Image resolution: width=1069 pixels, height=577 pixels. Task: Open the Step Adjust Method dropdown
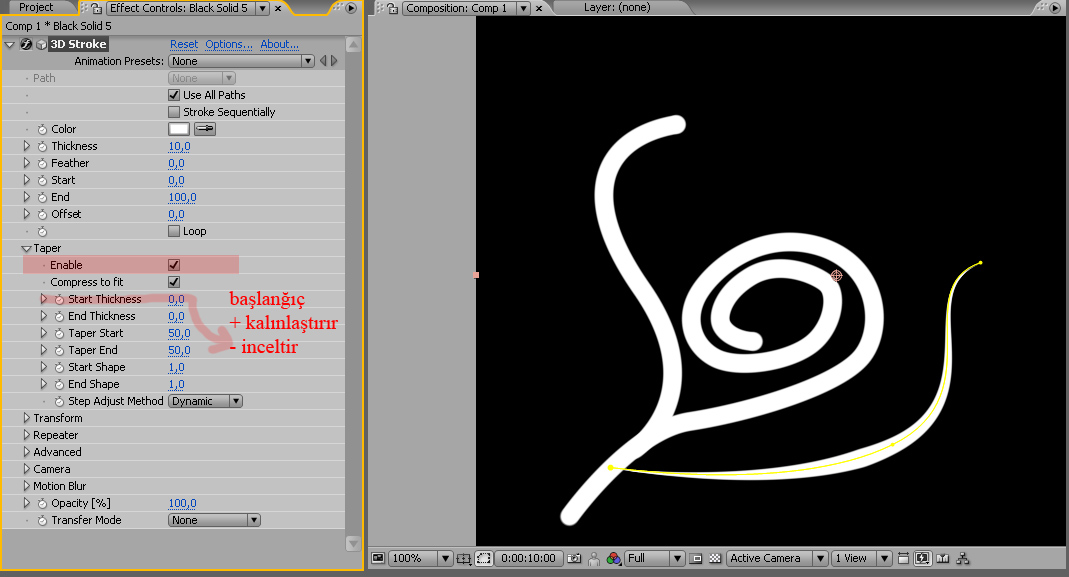pos(205,401)
